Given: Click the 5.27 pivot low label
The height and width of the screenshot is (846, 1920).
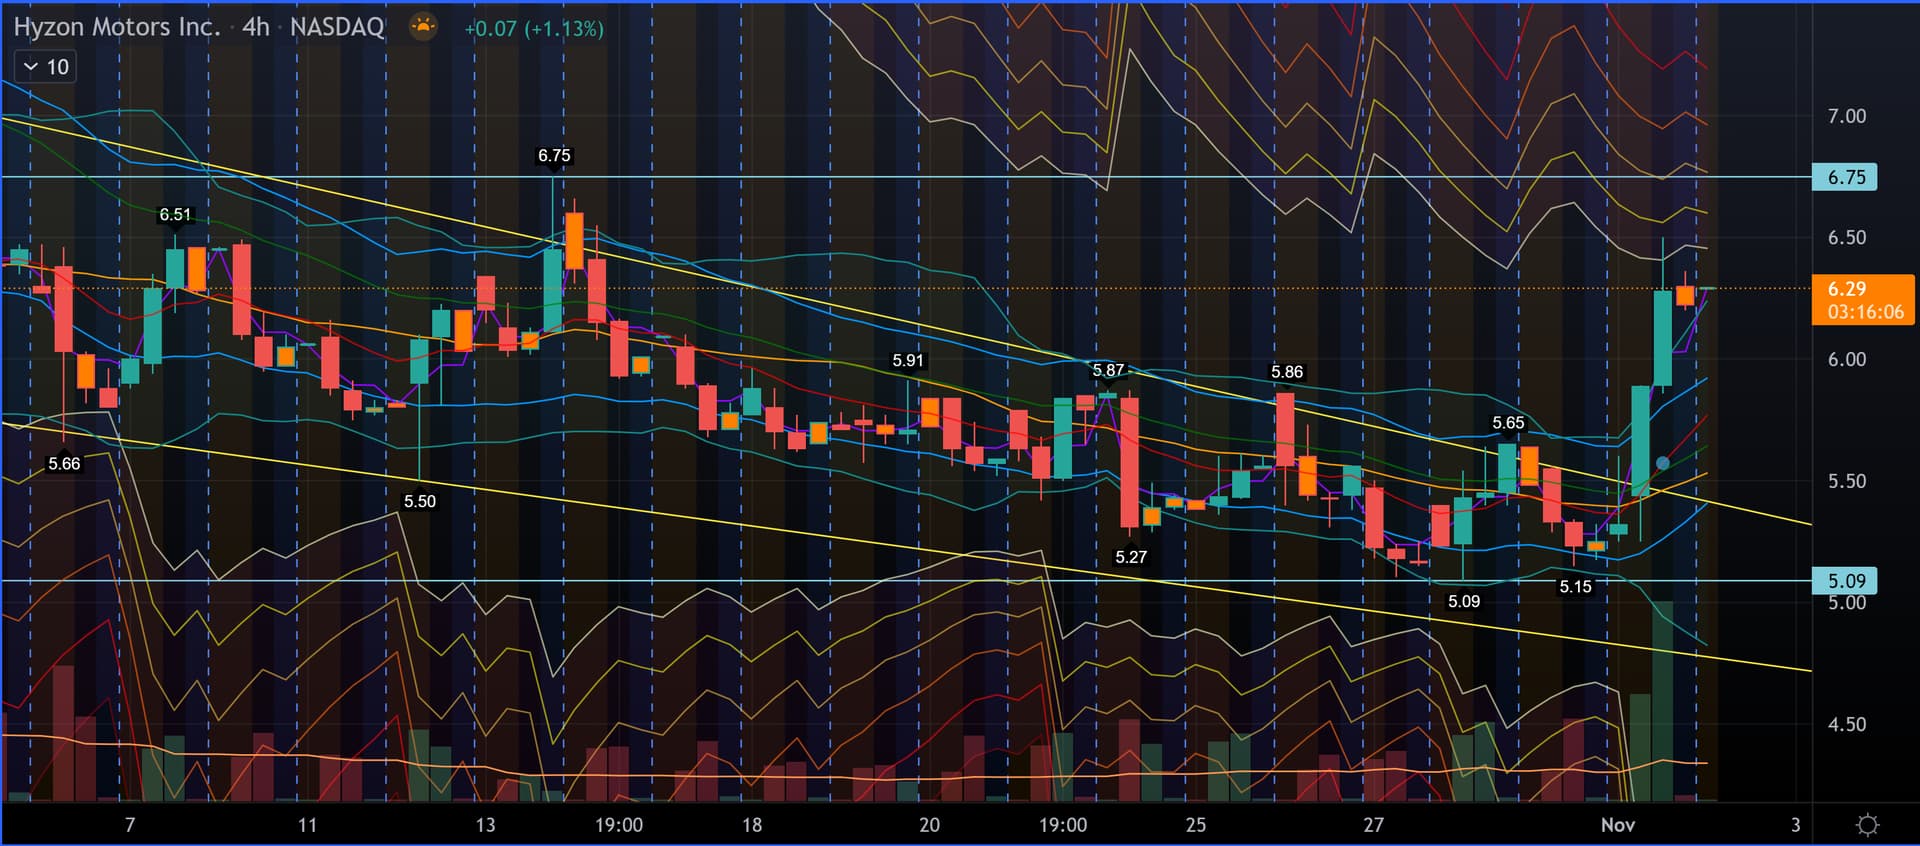Looking at the screenshot, I should point(1131,557).
